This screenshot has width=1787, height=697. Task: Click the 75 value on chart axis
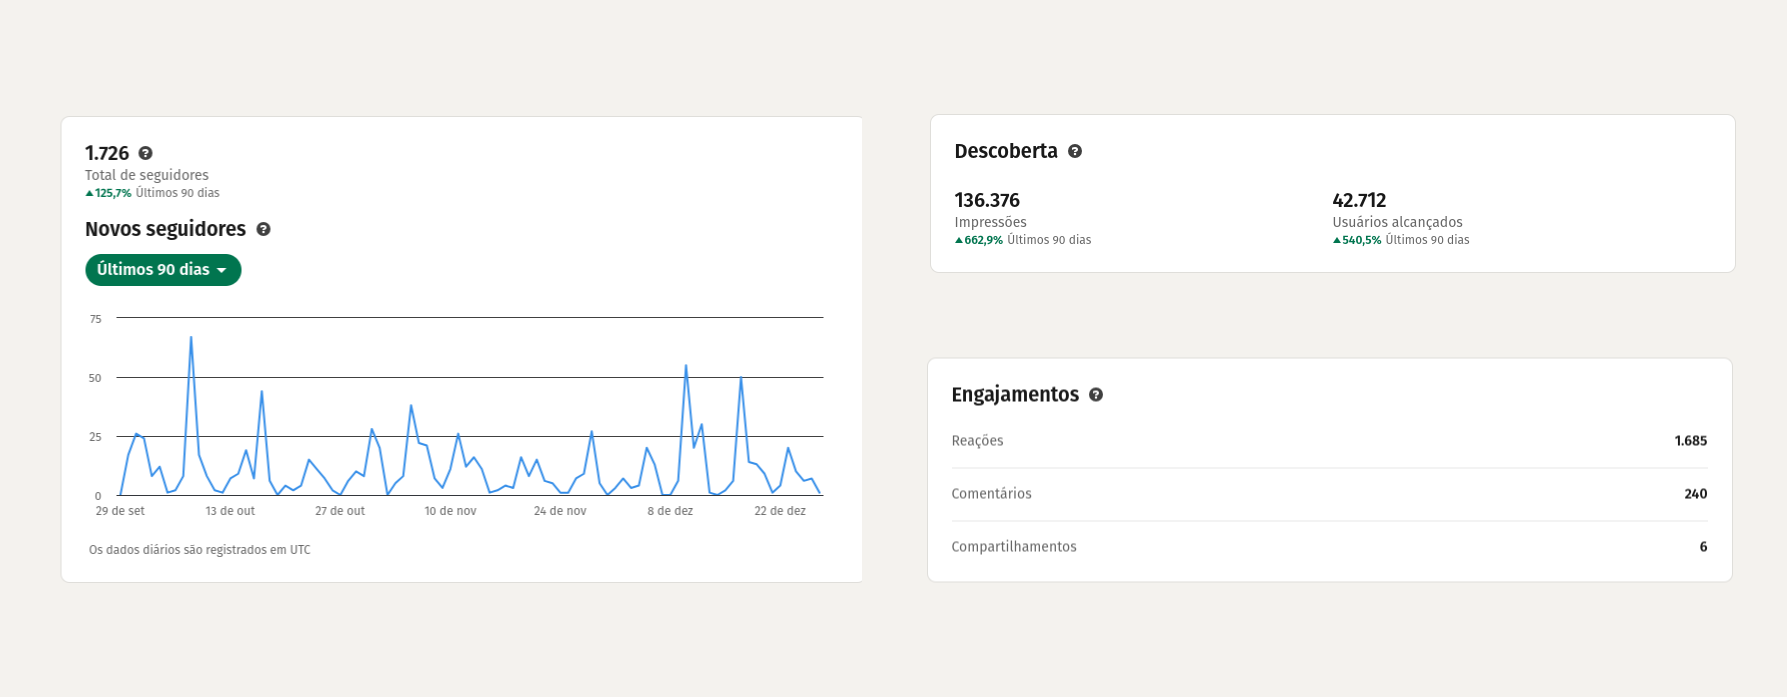[x=96, y=319]
